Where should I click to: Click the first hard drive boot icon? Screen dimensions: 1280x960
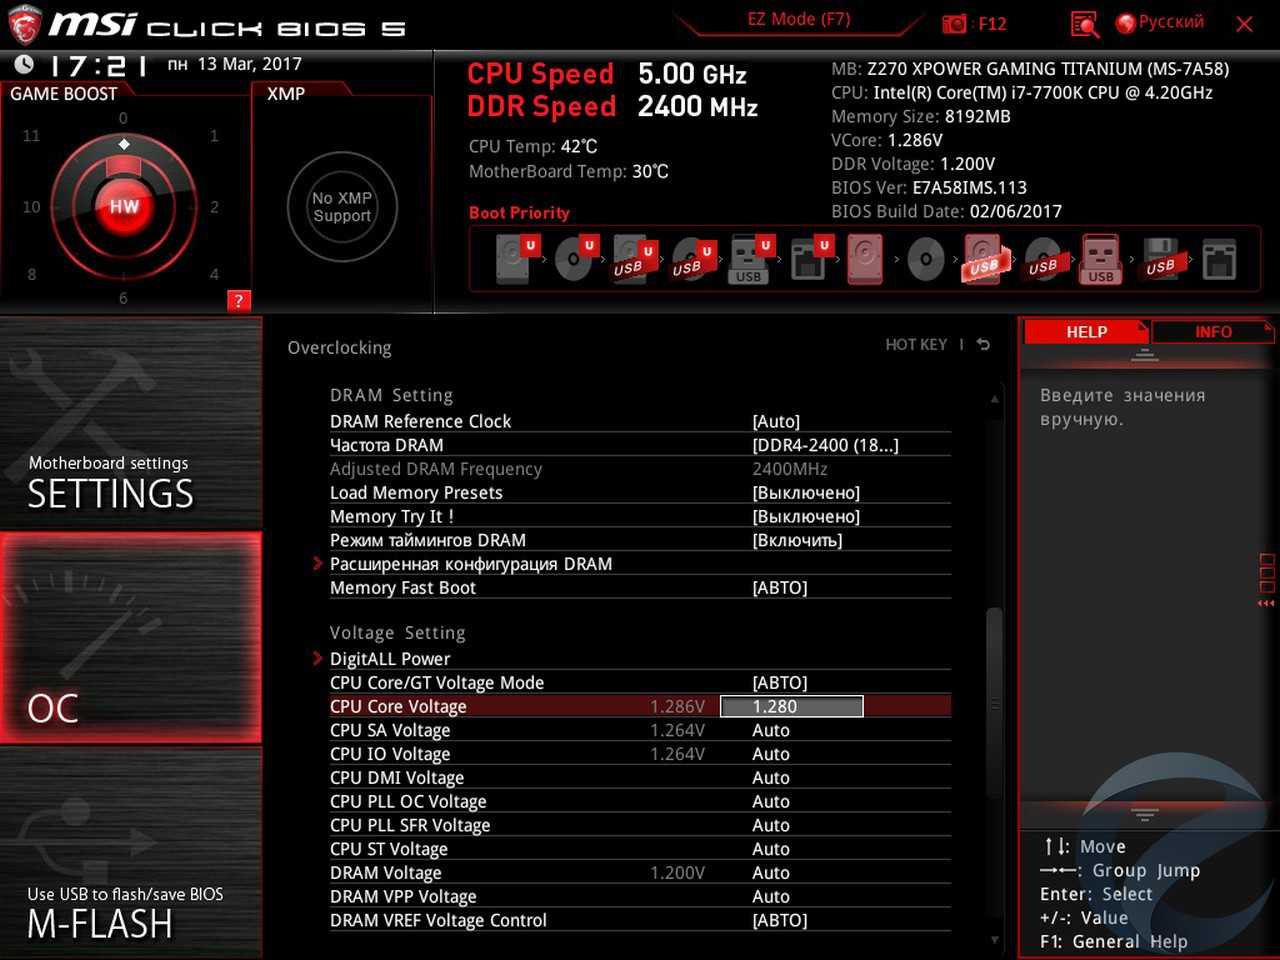(514, 260)
